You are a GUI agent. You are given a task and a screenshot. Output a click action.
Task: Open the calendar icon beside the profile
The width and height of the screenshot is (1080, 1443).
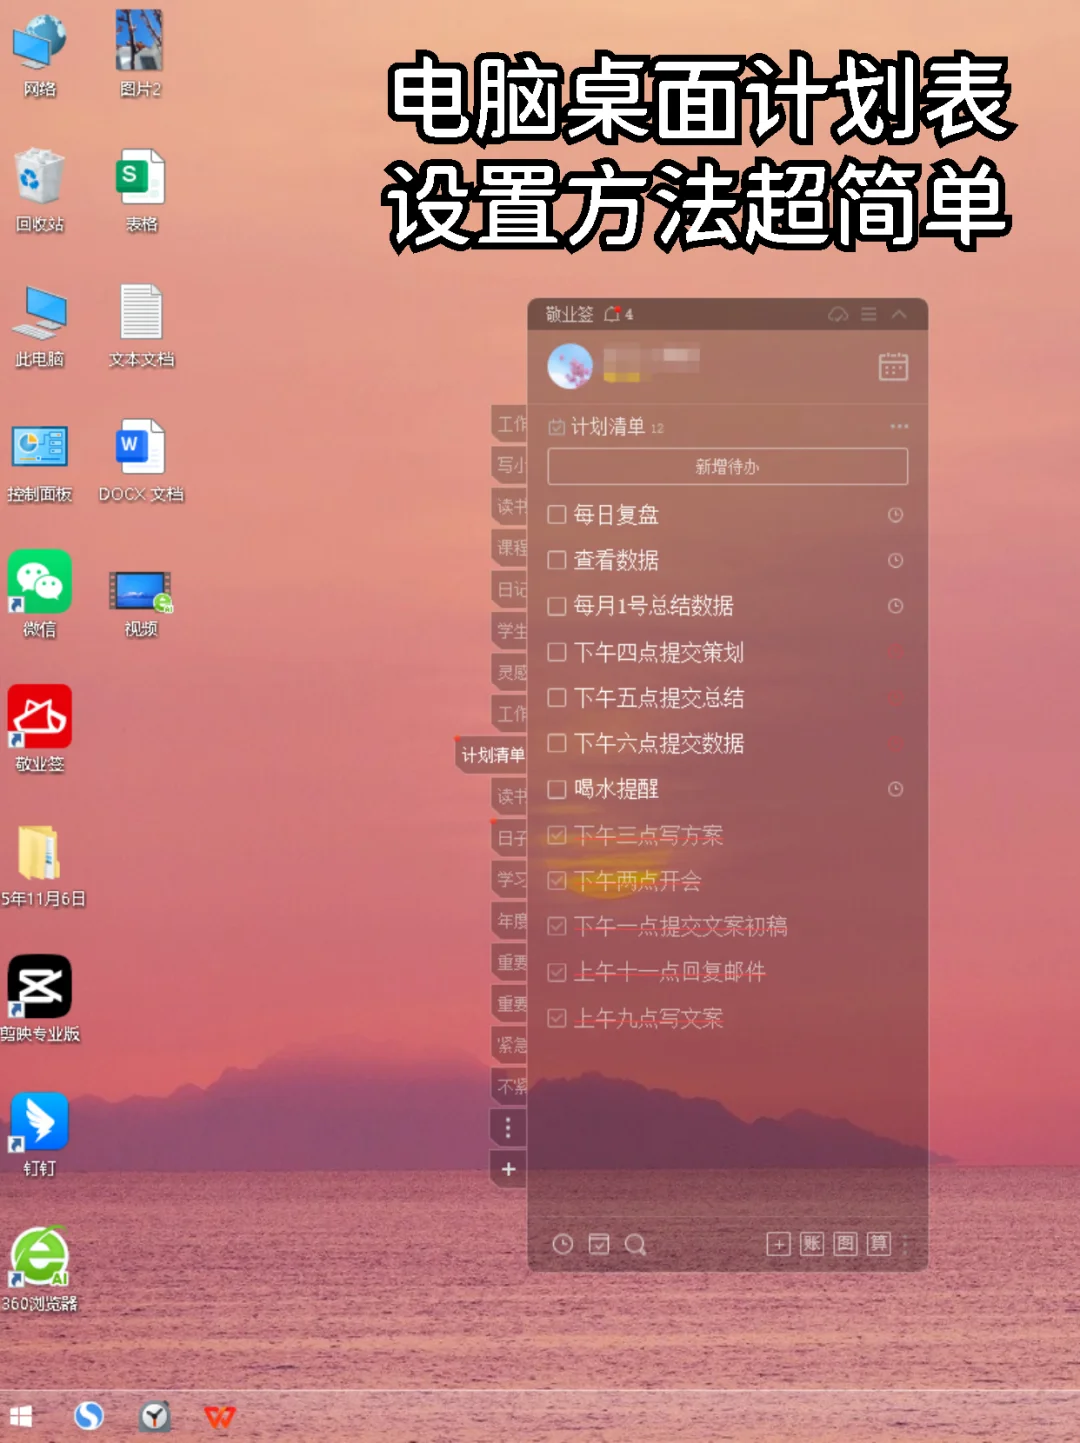[x=895, y=366]
